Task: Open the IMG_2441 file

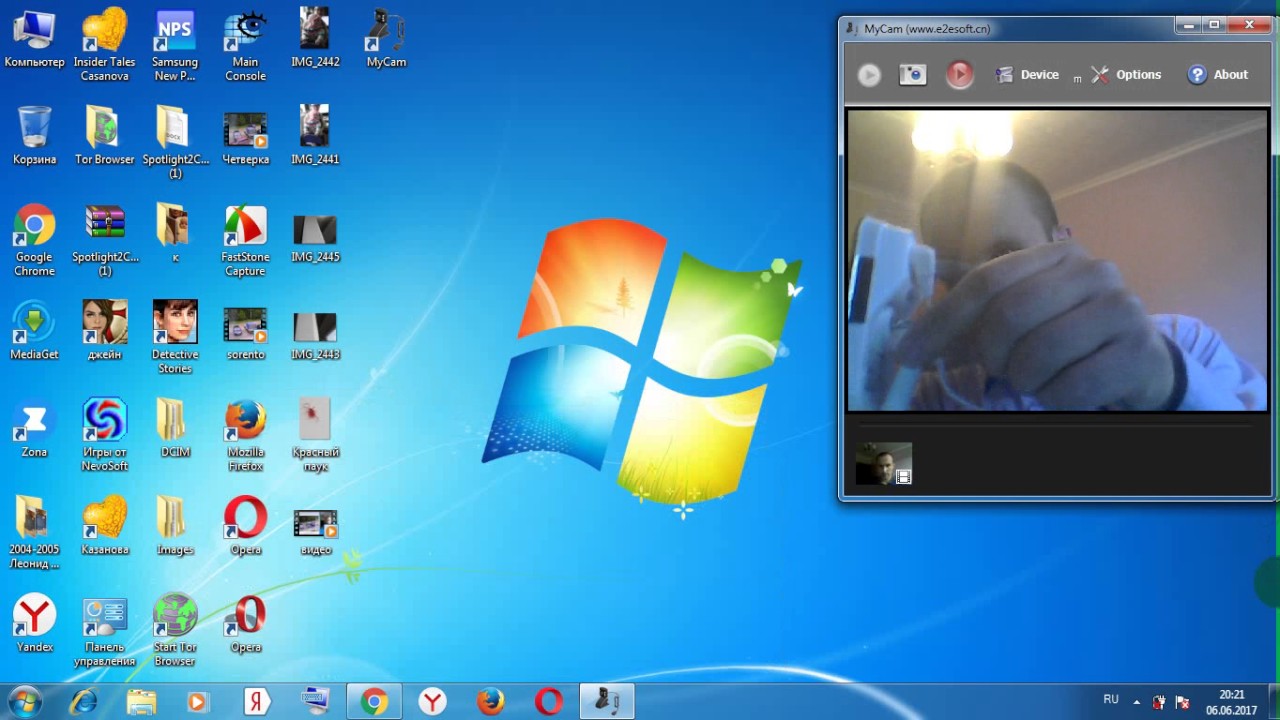Action: click(315, 136)
